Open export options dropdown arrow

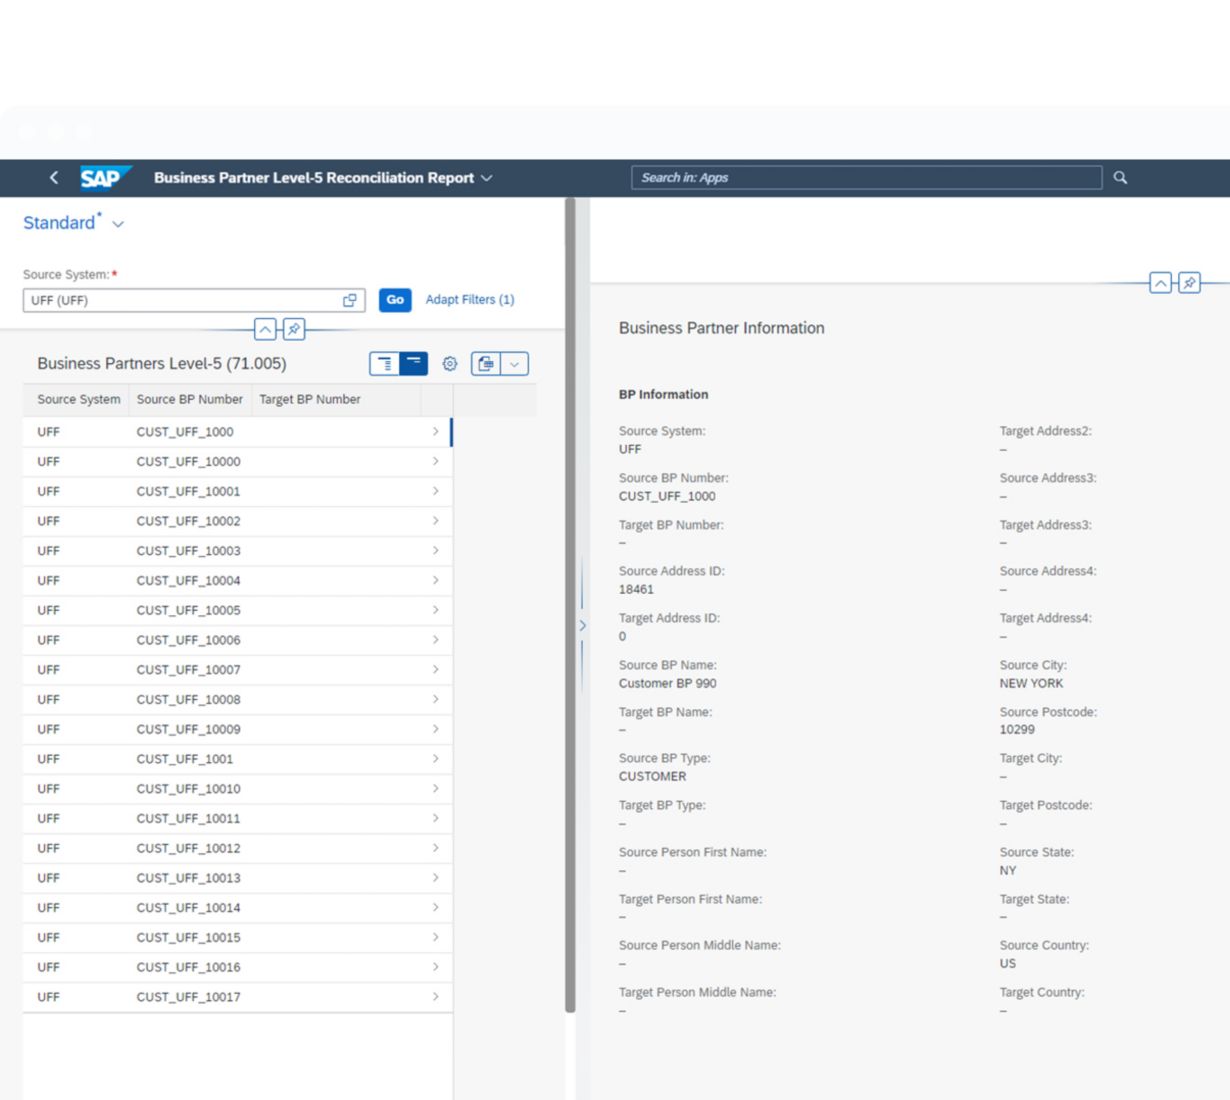(514, 364)
